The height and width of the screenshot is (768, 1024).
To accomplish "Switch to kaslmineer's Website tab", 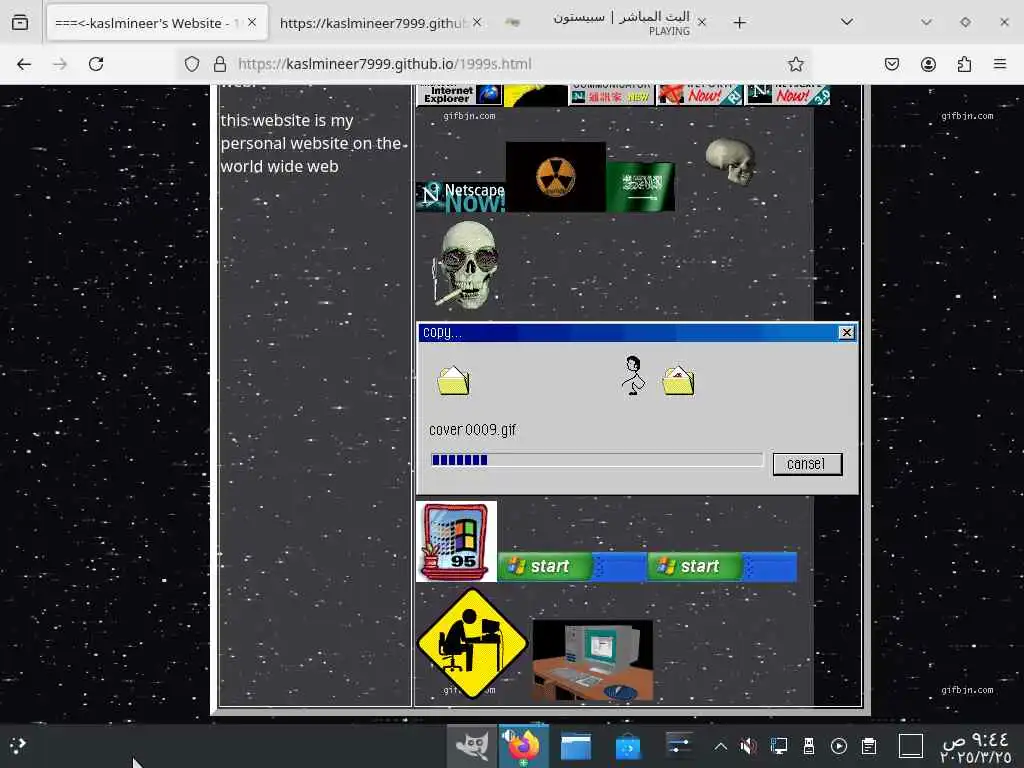I will coord(157,23).
